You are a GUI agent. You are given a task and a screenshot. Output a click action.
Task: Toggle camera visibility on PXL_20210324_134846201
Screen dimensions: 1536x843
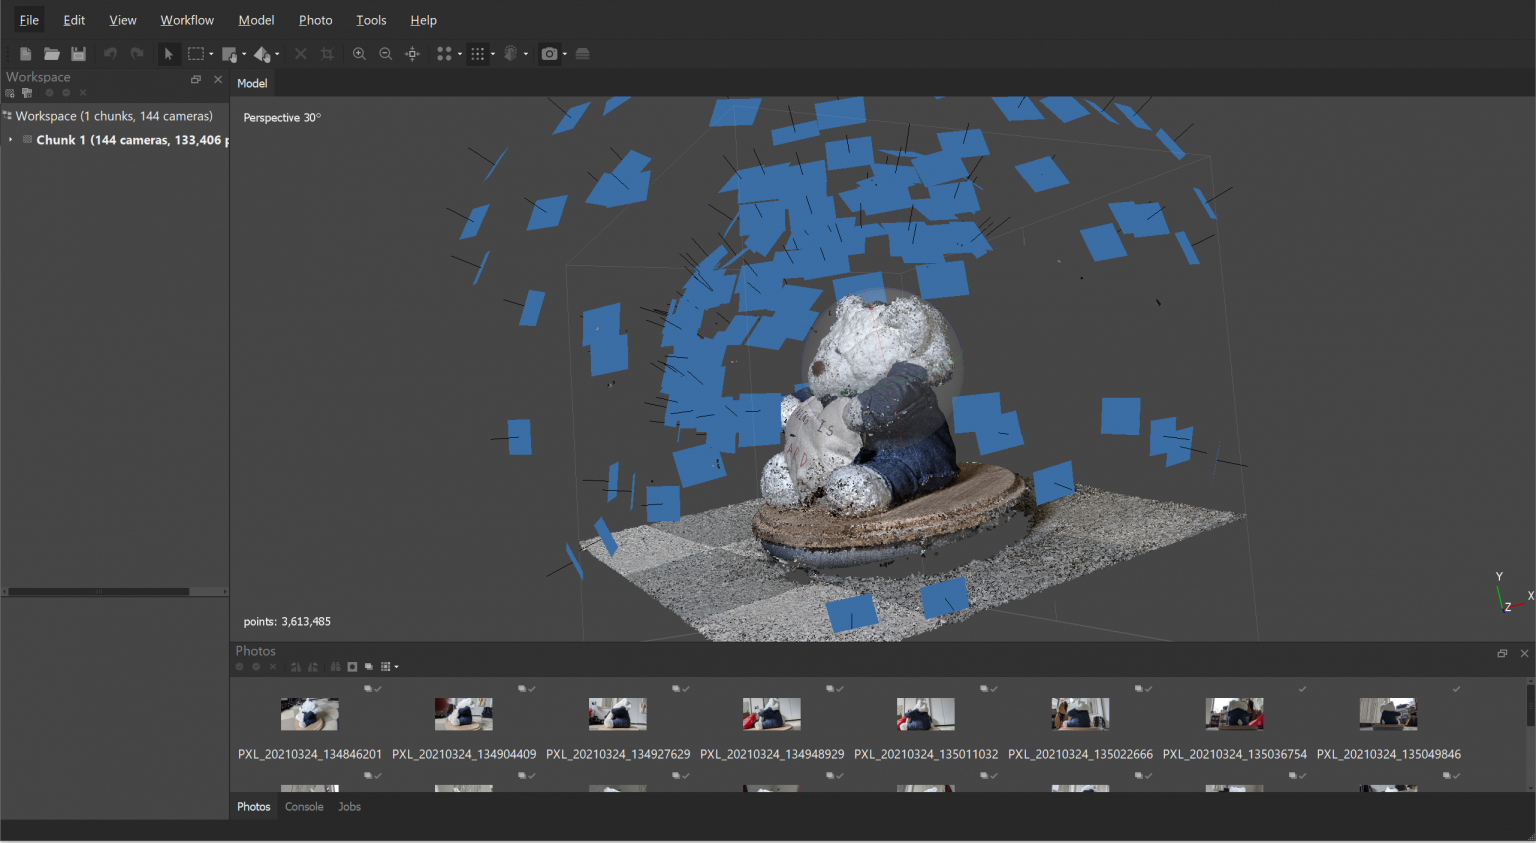coord(369,688)
